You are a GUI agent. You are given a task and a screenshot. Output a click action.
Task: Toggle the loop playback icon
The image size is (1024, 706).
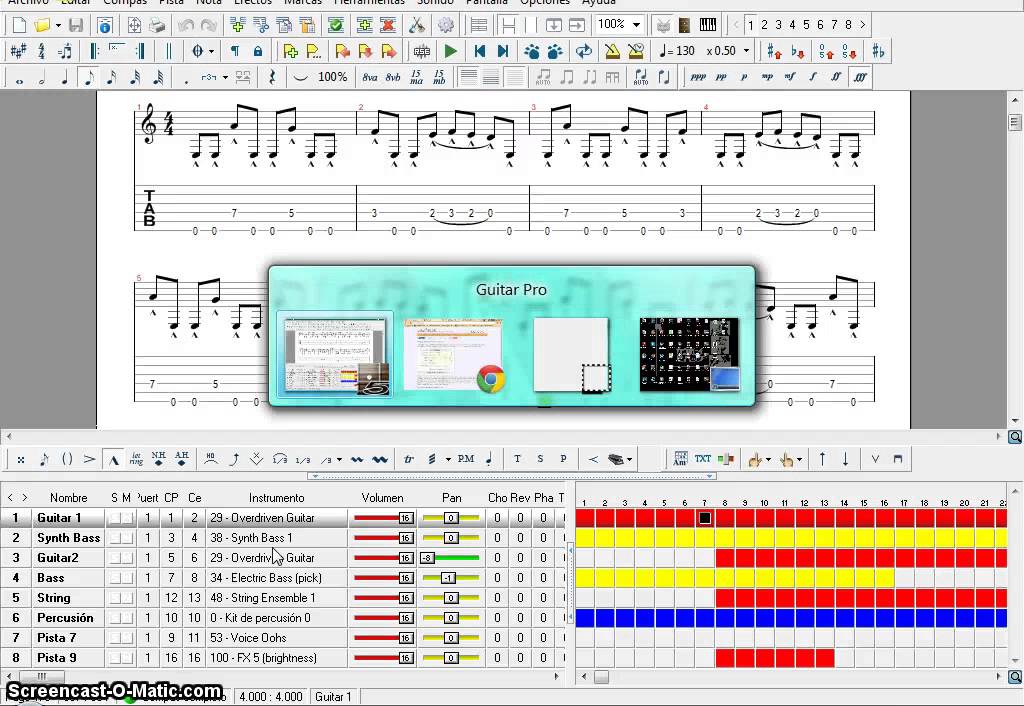pyautogui.click(x=584, y=51)
